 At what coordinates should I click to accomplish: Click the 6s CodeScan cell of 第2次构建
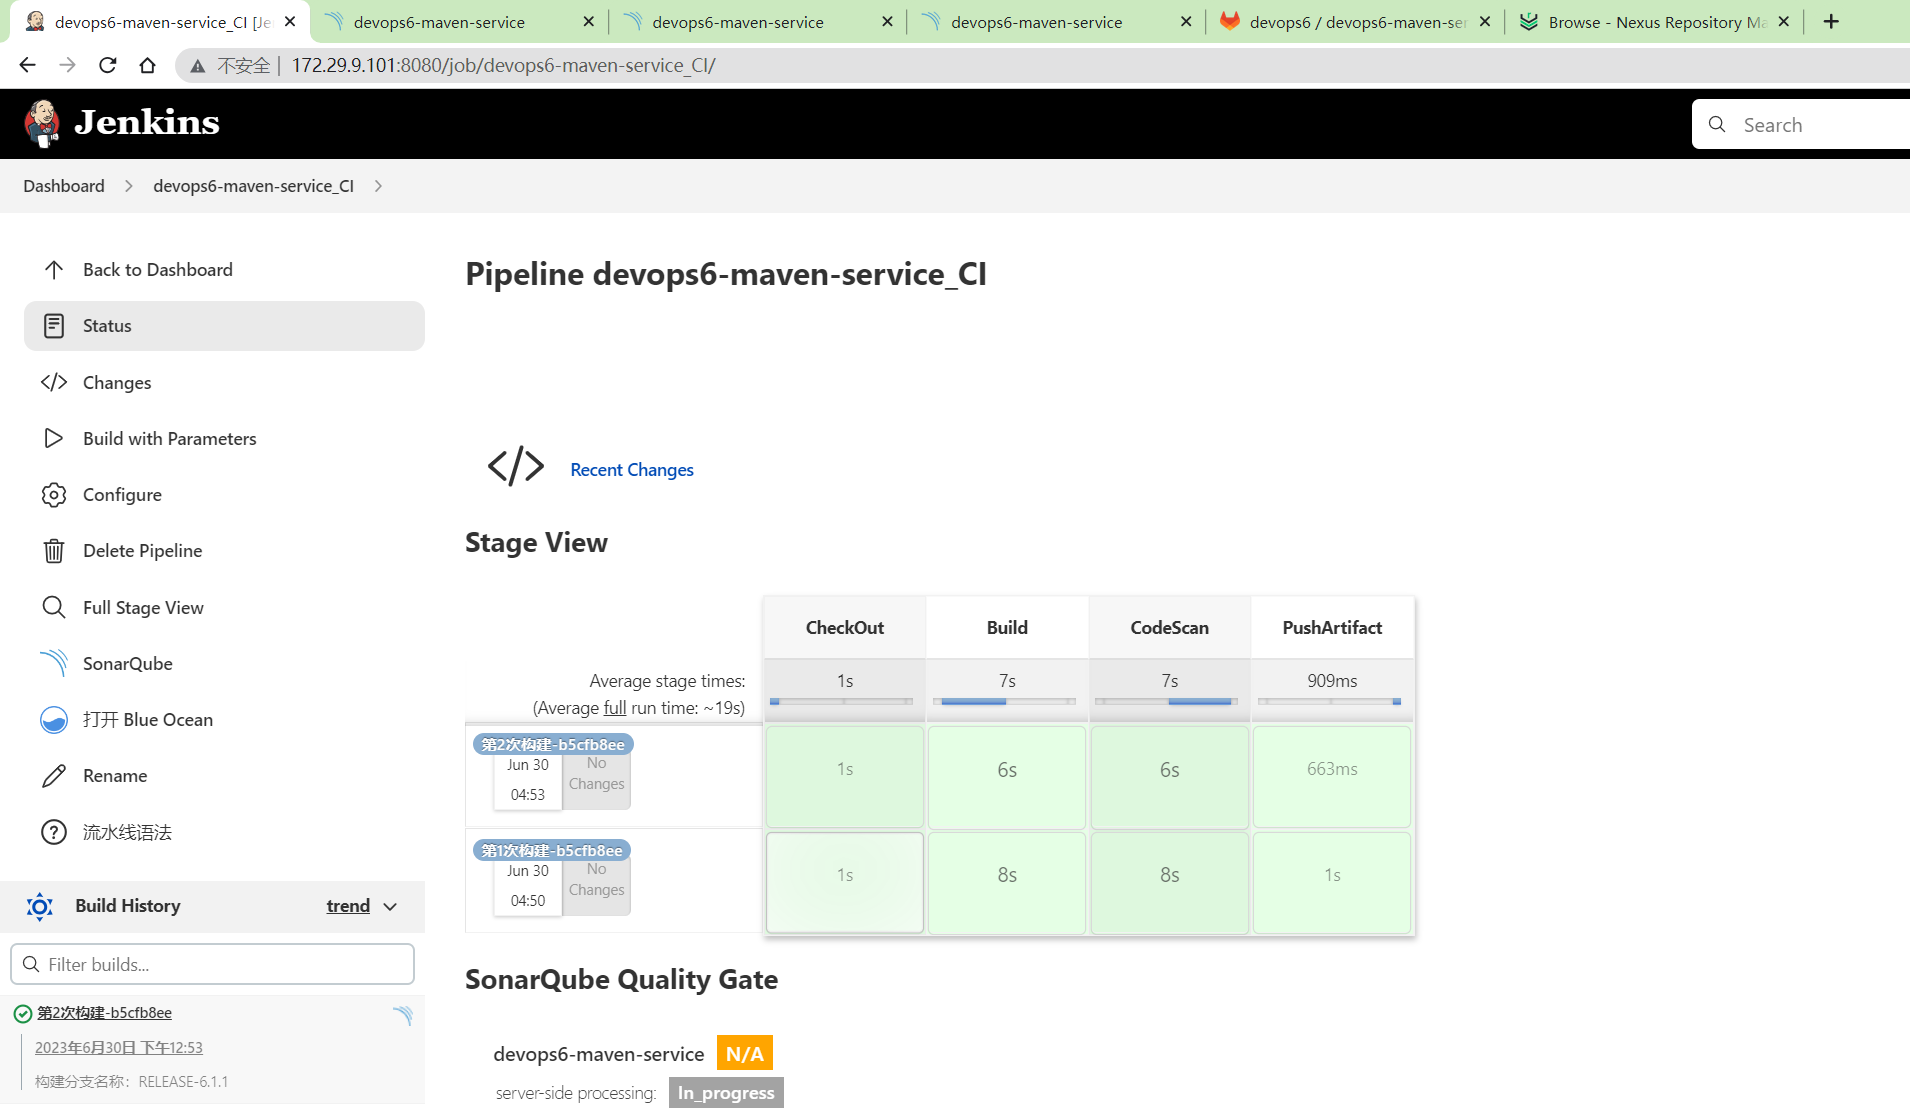point(1169,776)
